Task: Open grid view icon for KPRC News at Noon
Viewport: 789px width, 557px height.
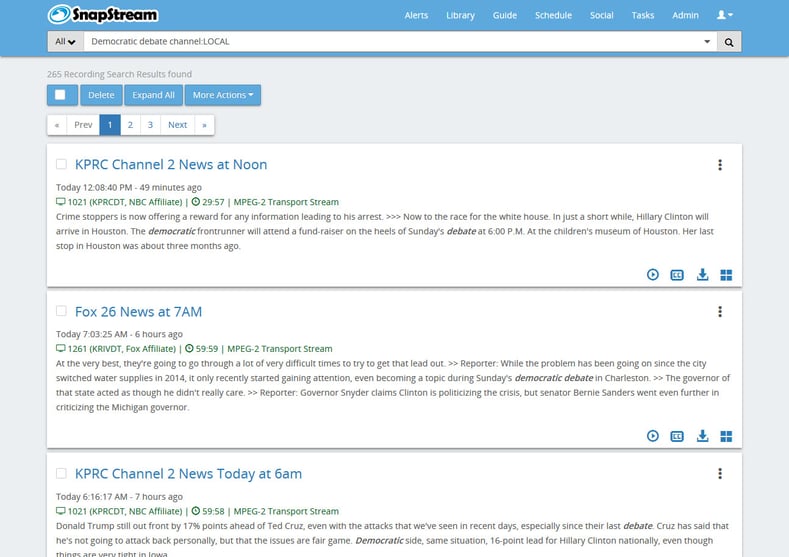Action: 727,275
